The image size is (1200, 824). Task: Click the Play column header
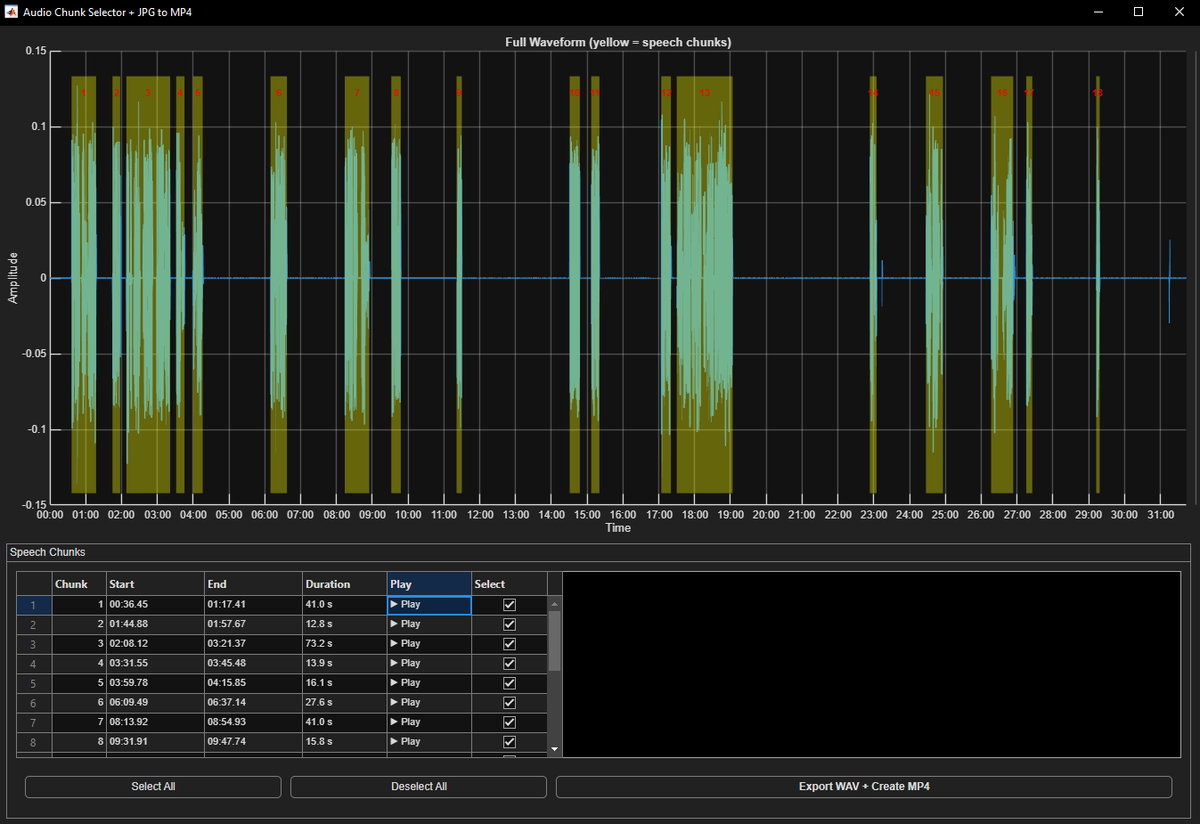coord(429,584)
